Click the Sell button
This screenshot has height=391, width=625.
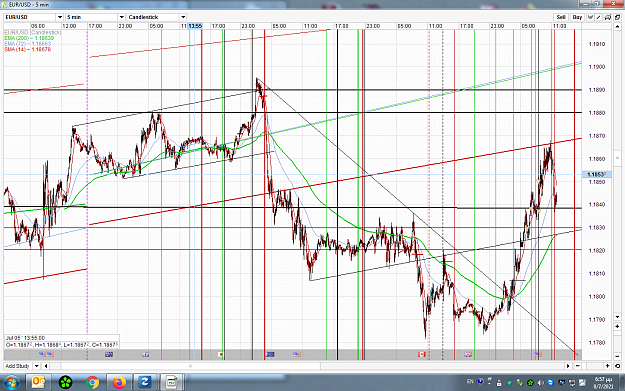point(561,17)
